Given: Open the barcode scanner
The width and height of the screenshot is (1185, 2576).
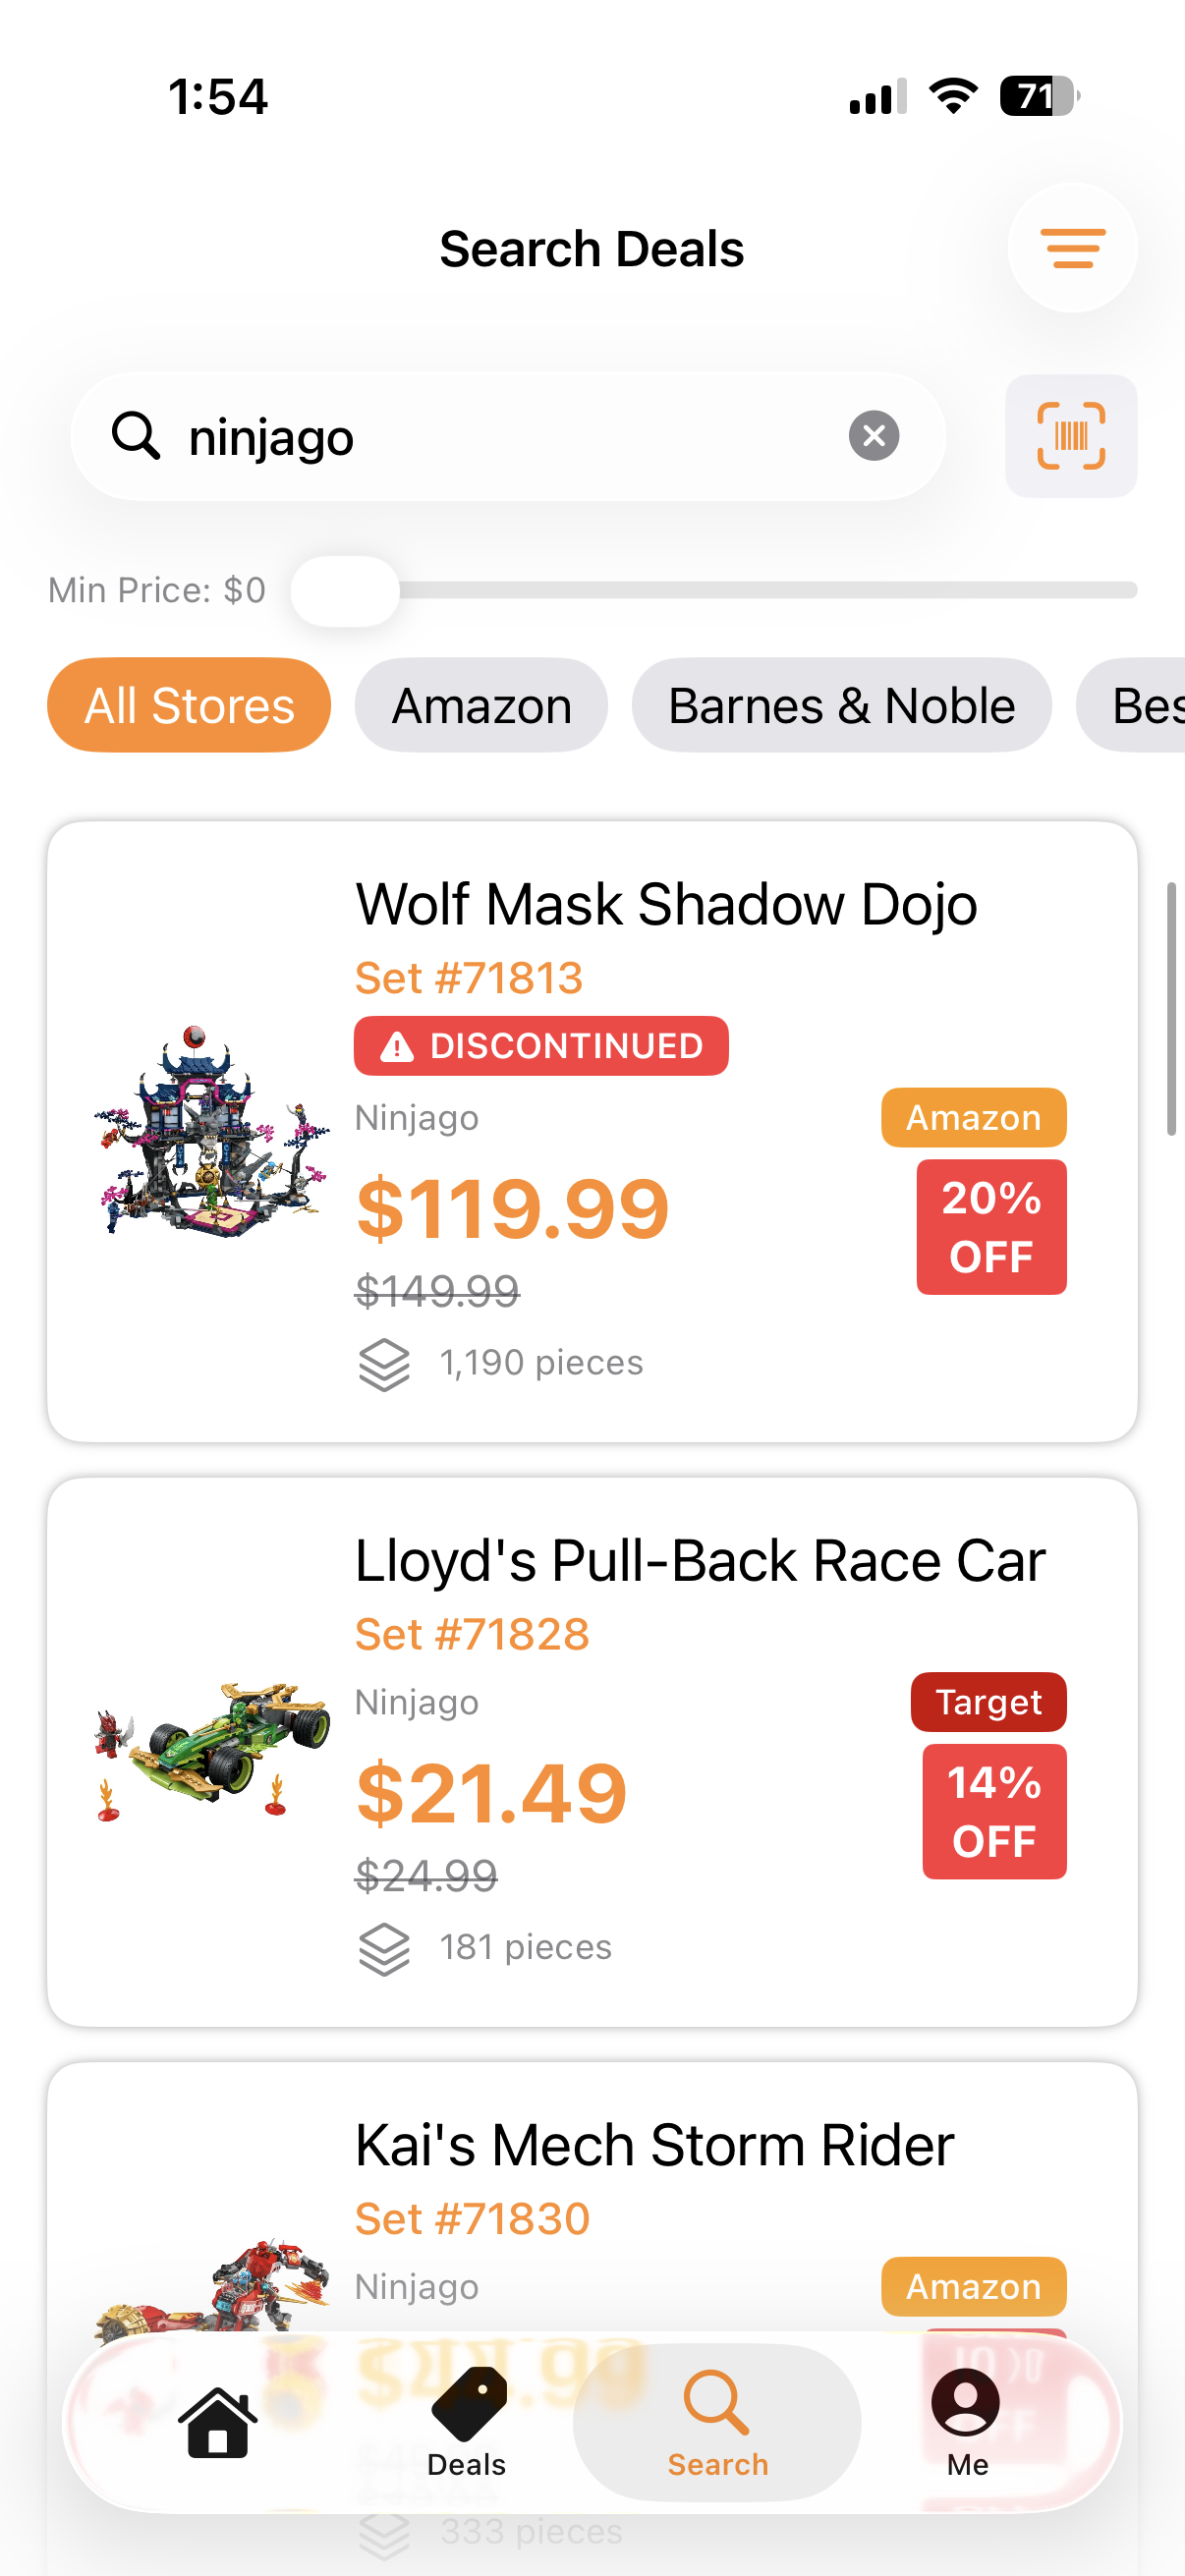Looking at the screenshot, I should [x=1071, y=436].
